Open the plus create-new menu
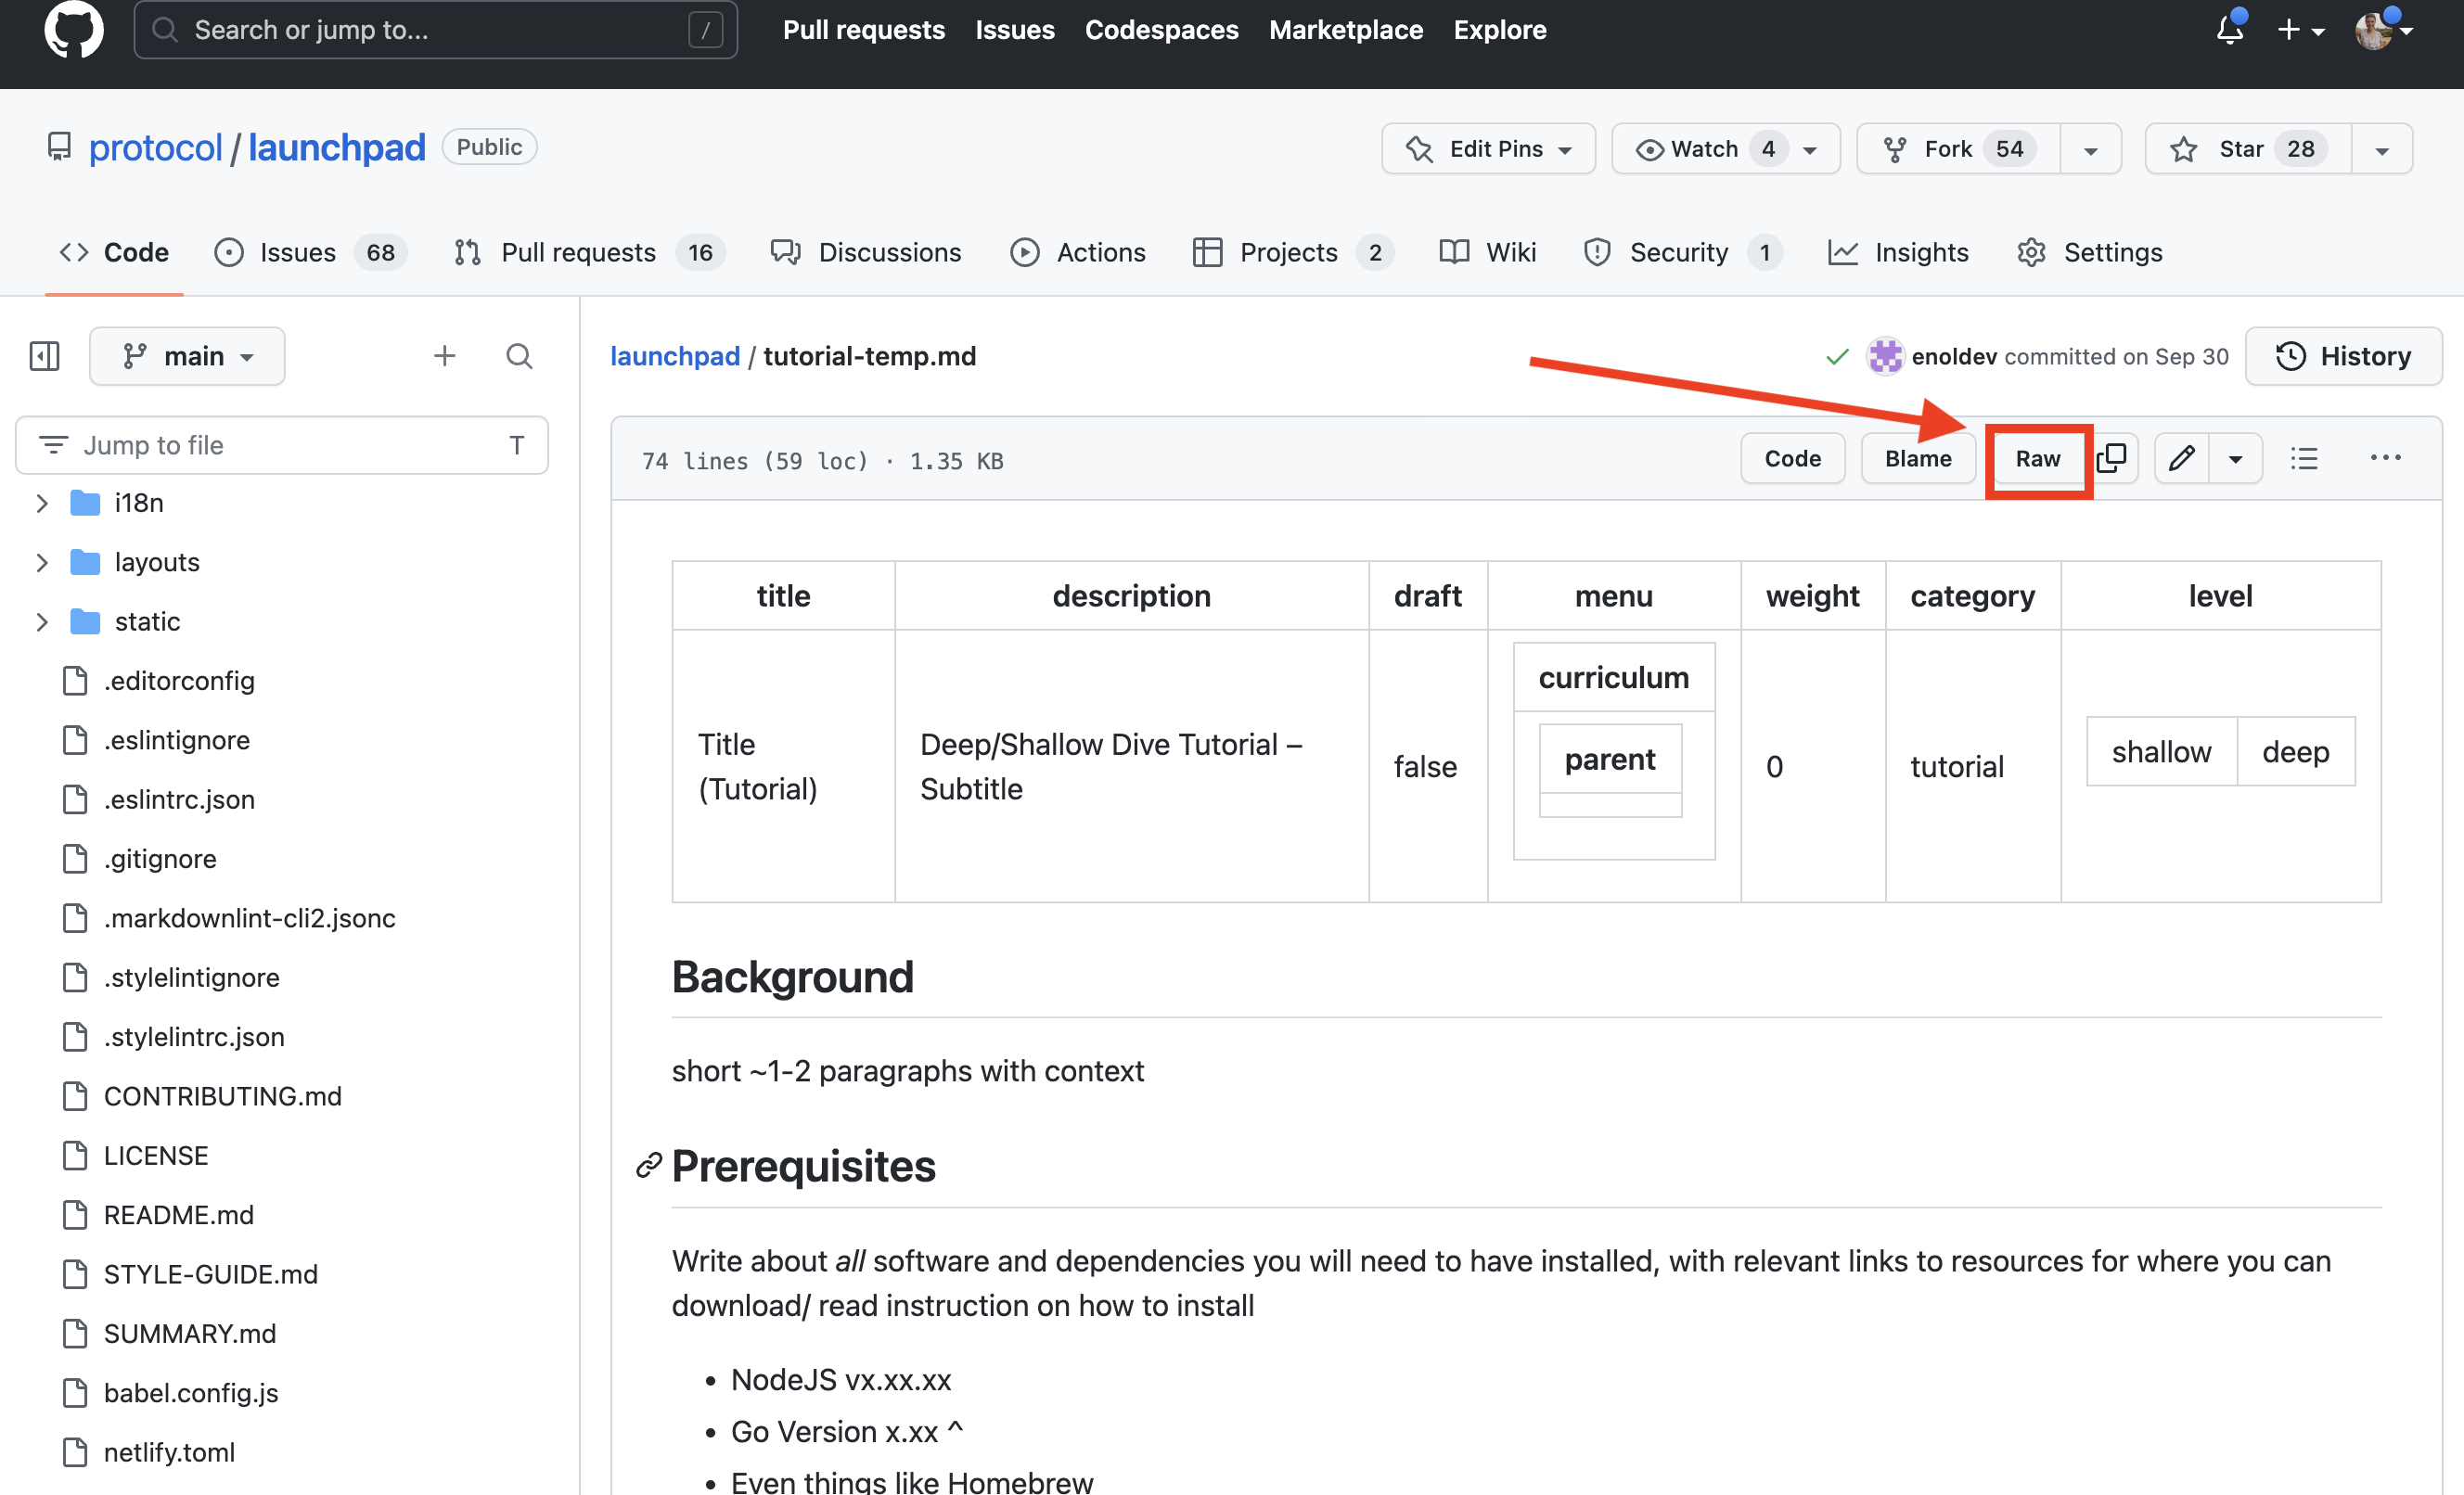The image size is (2464, 1495). pos(2299,30)
